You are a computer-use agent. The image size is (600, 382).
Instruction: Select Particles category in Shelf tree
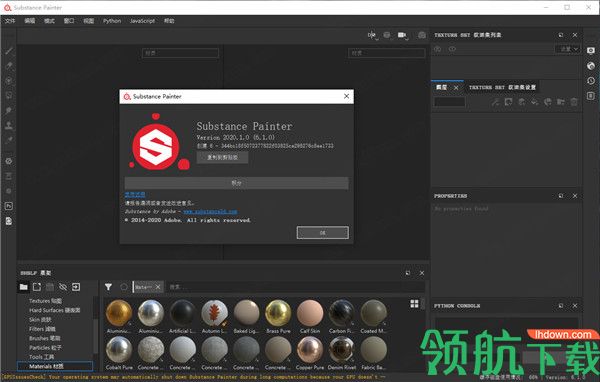tap(45, 348)
